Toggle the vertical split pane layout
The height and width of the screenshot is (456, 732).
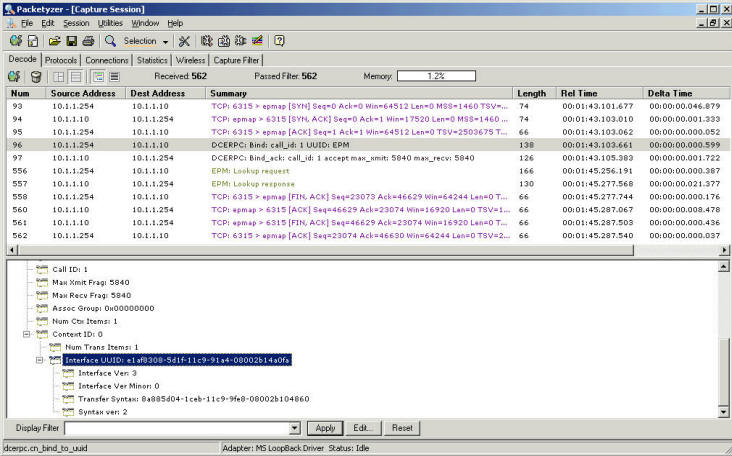pos(59,77)
